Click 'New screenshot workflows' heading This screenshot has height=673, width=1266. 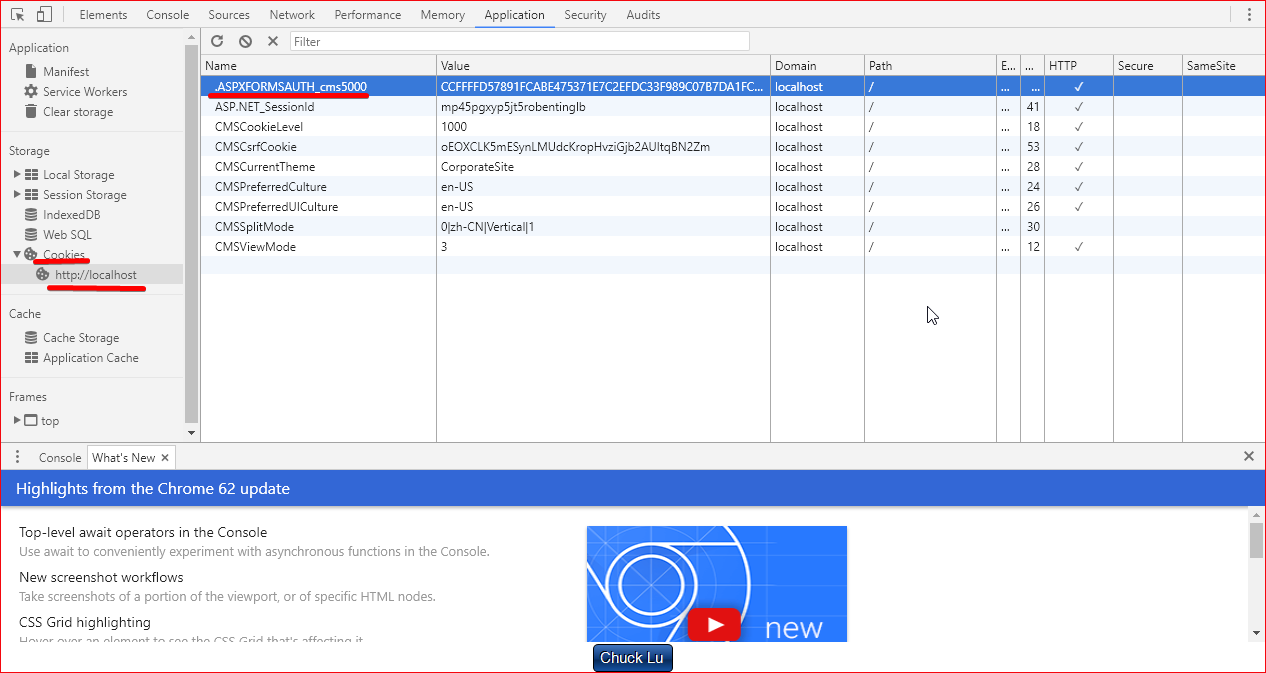click(101, 578)
